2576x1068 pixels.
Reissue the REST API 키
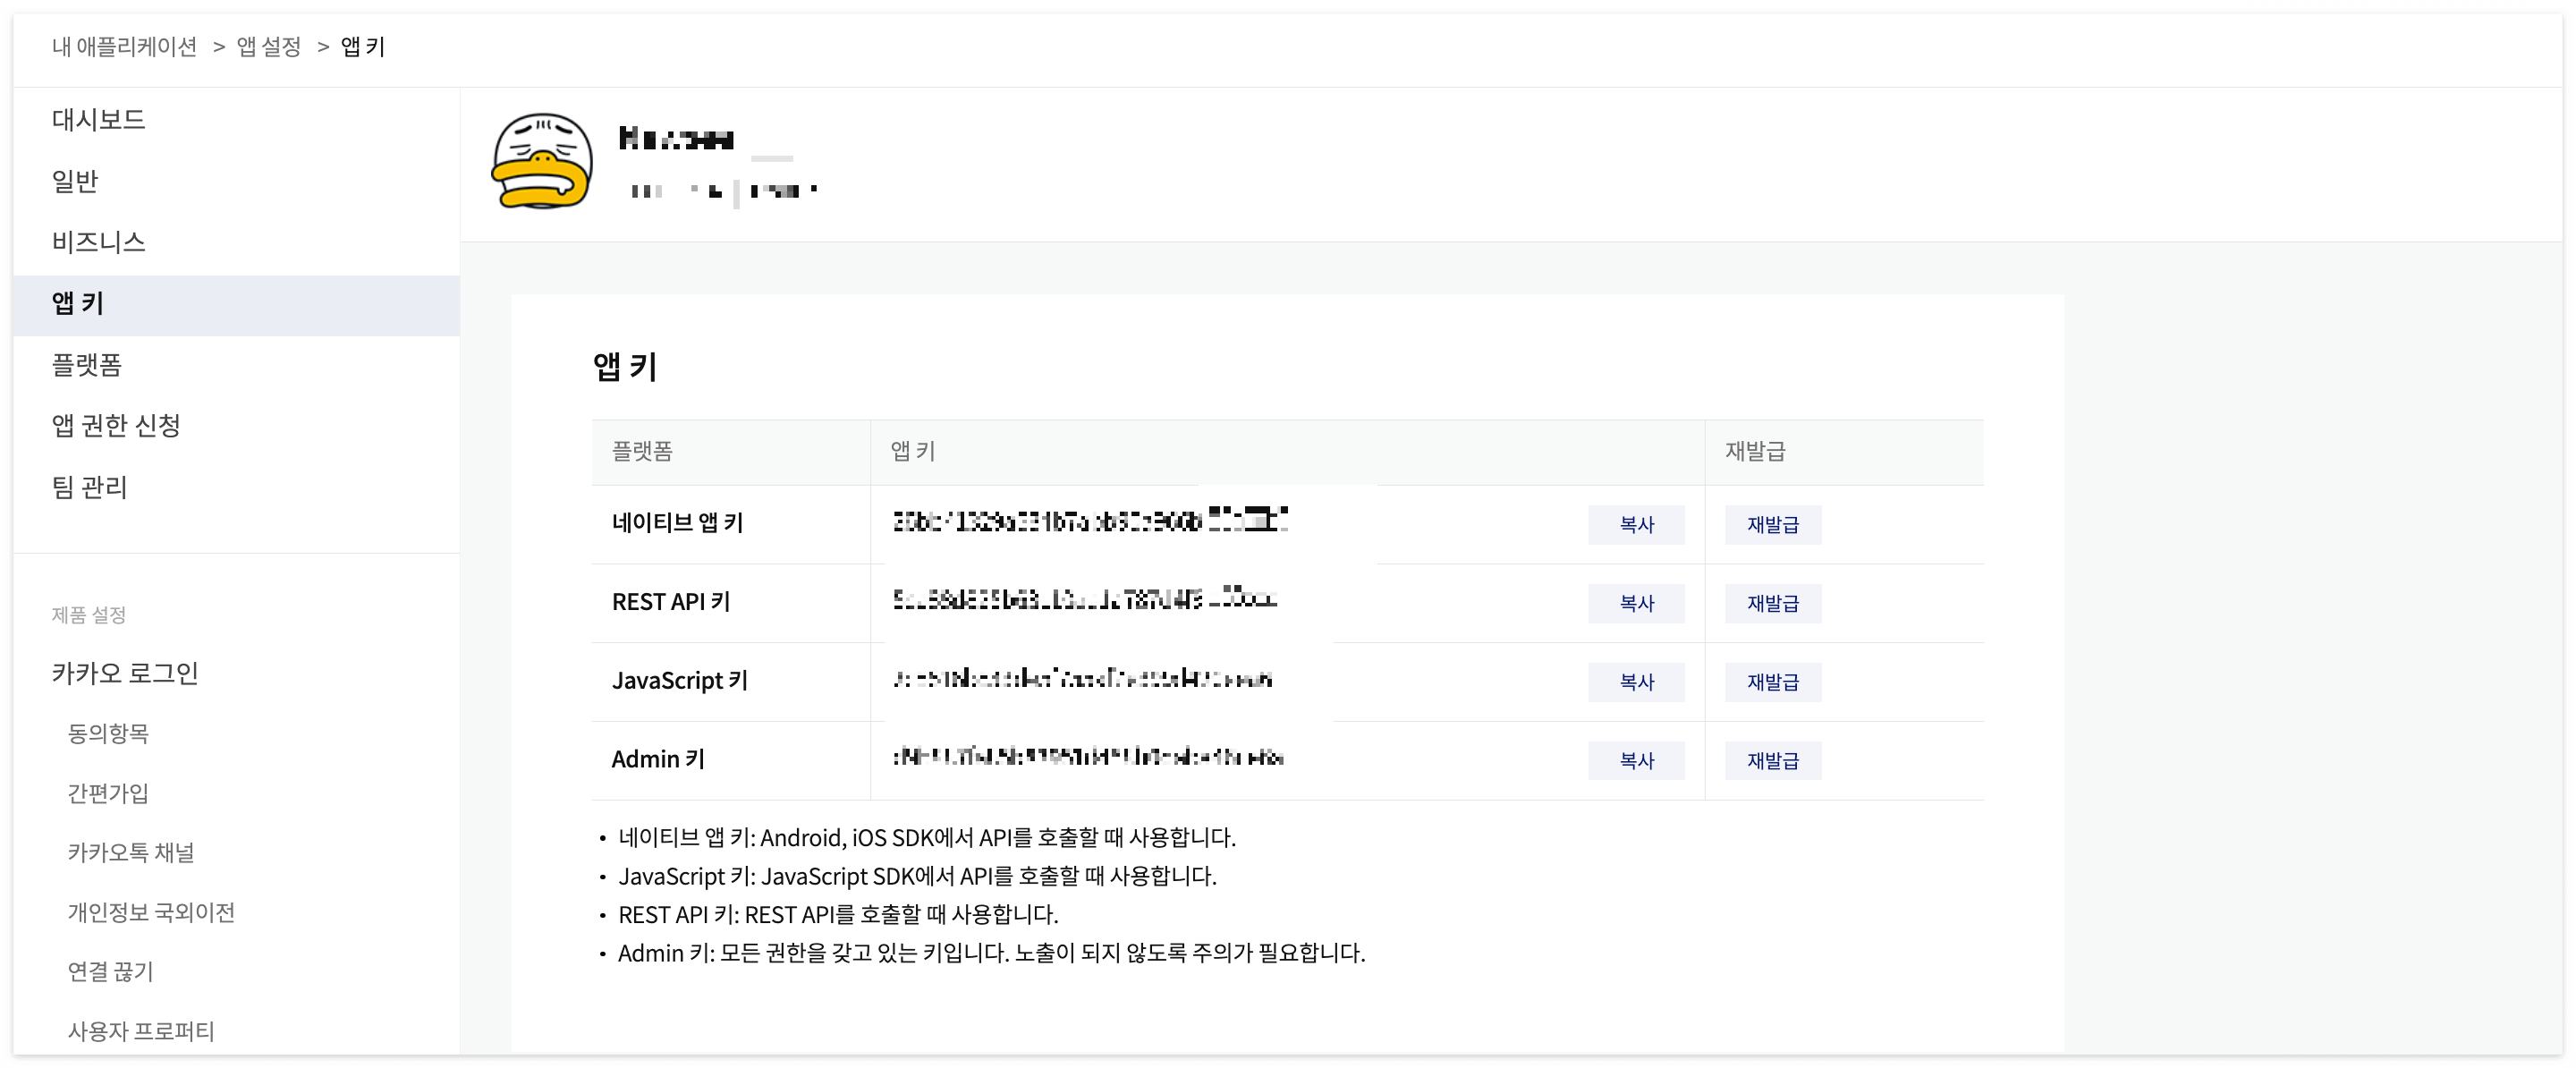1771,604
